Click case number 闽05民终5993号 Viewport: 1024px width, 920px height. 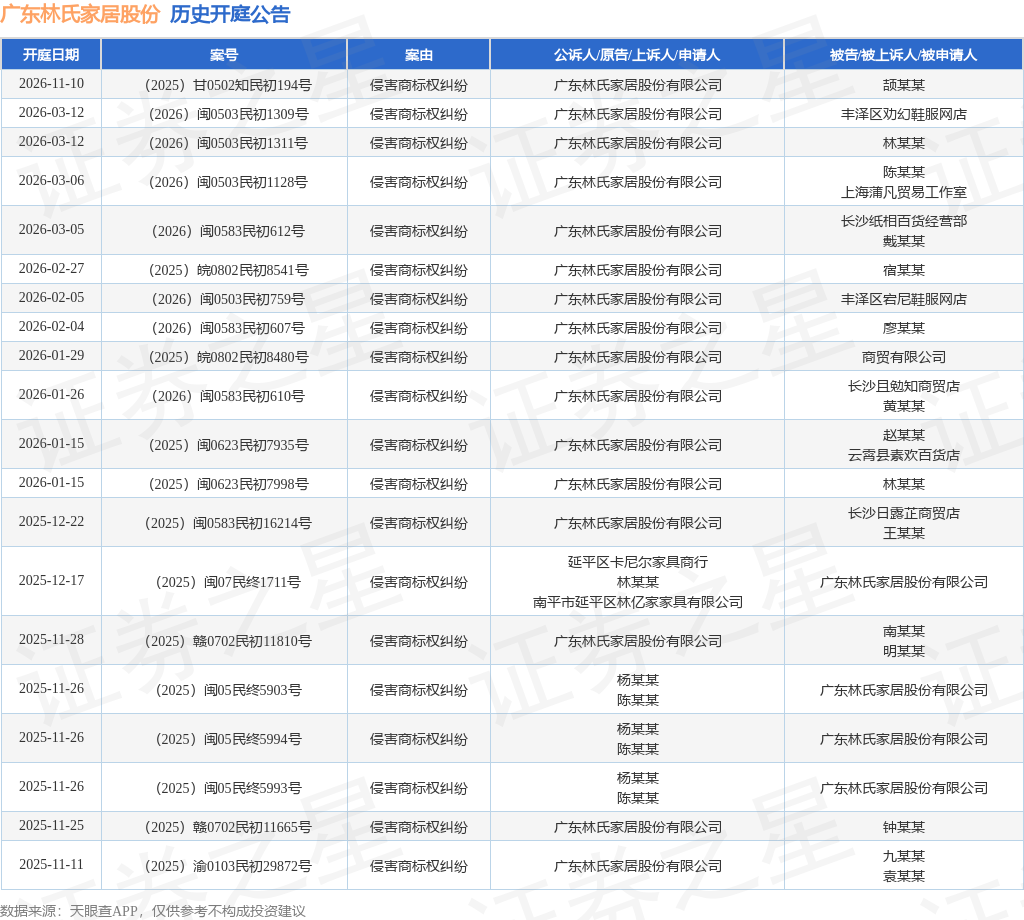[x=228, y=788]
